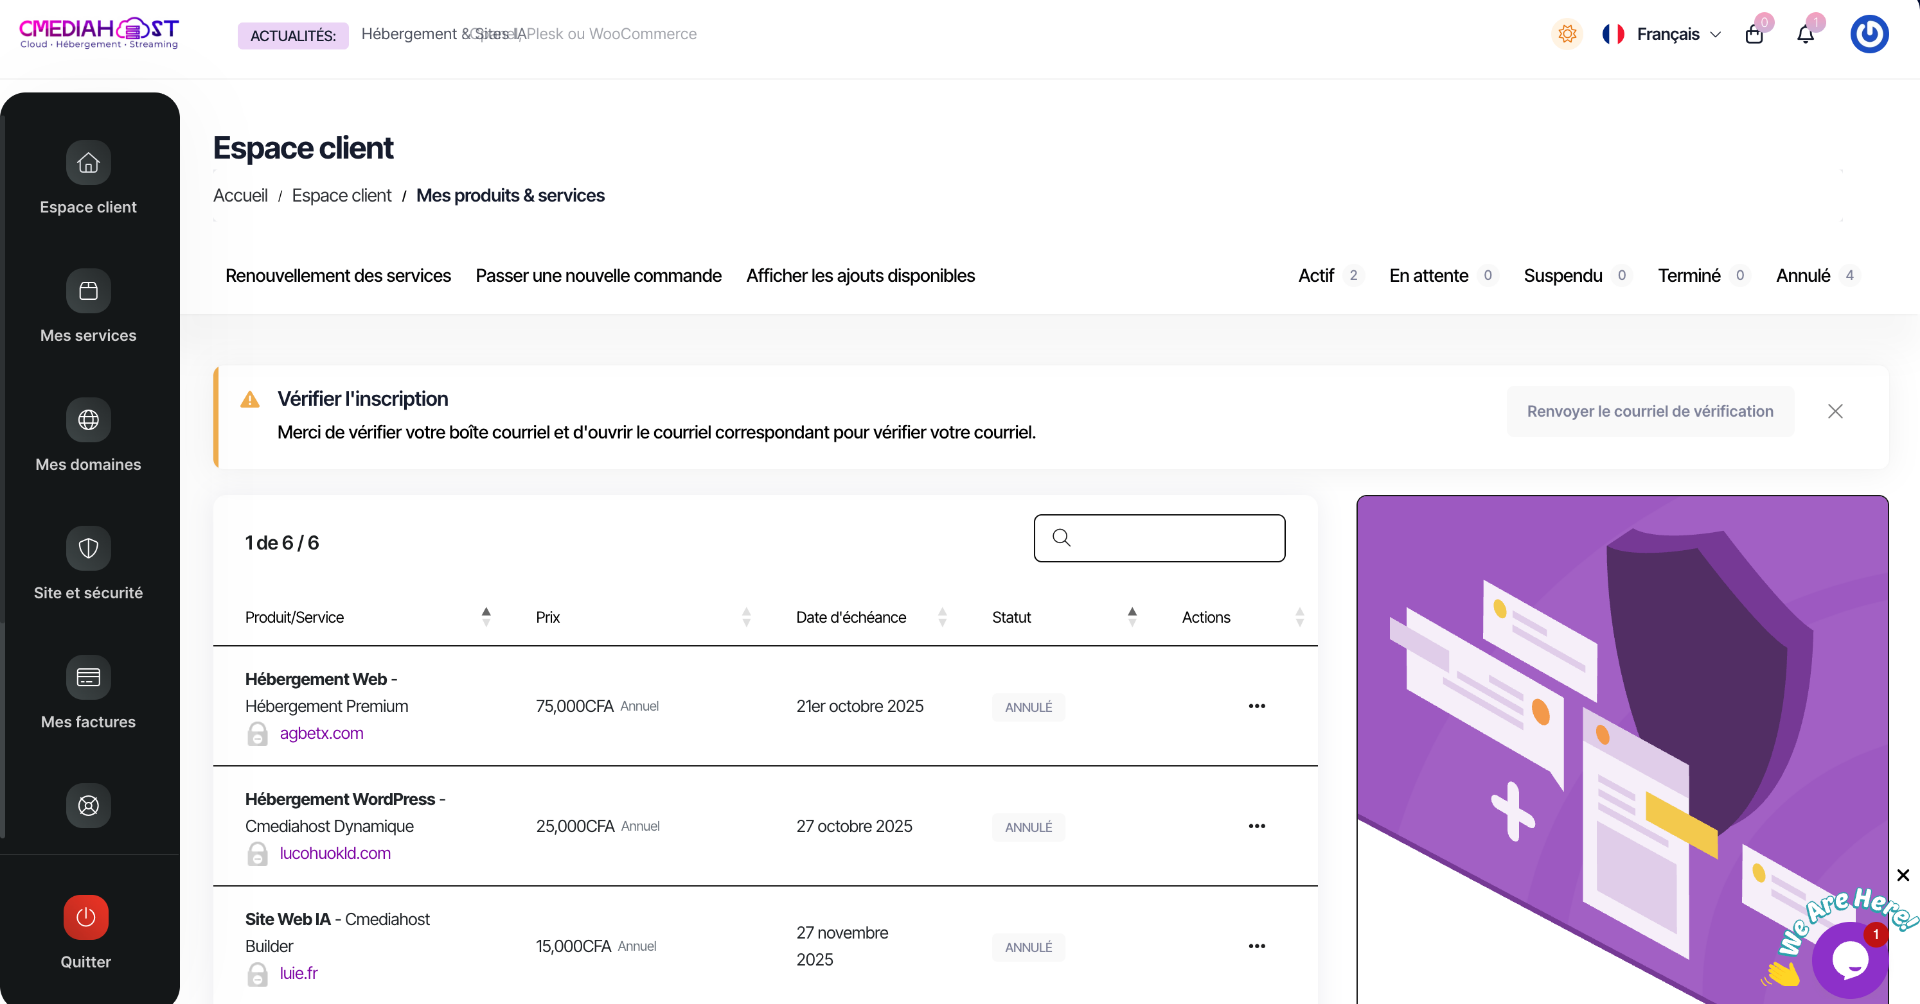Open the notifications bell icon

tap(1806, 35)
